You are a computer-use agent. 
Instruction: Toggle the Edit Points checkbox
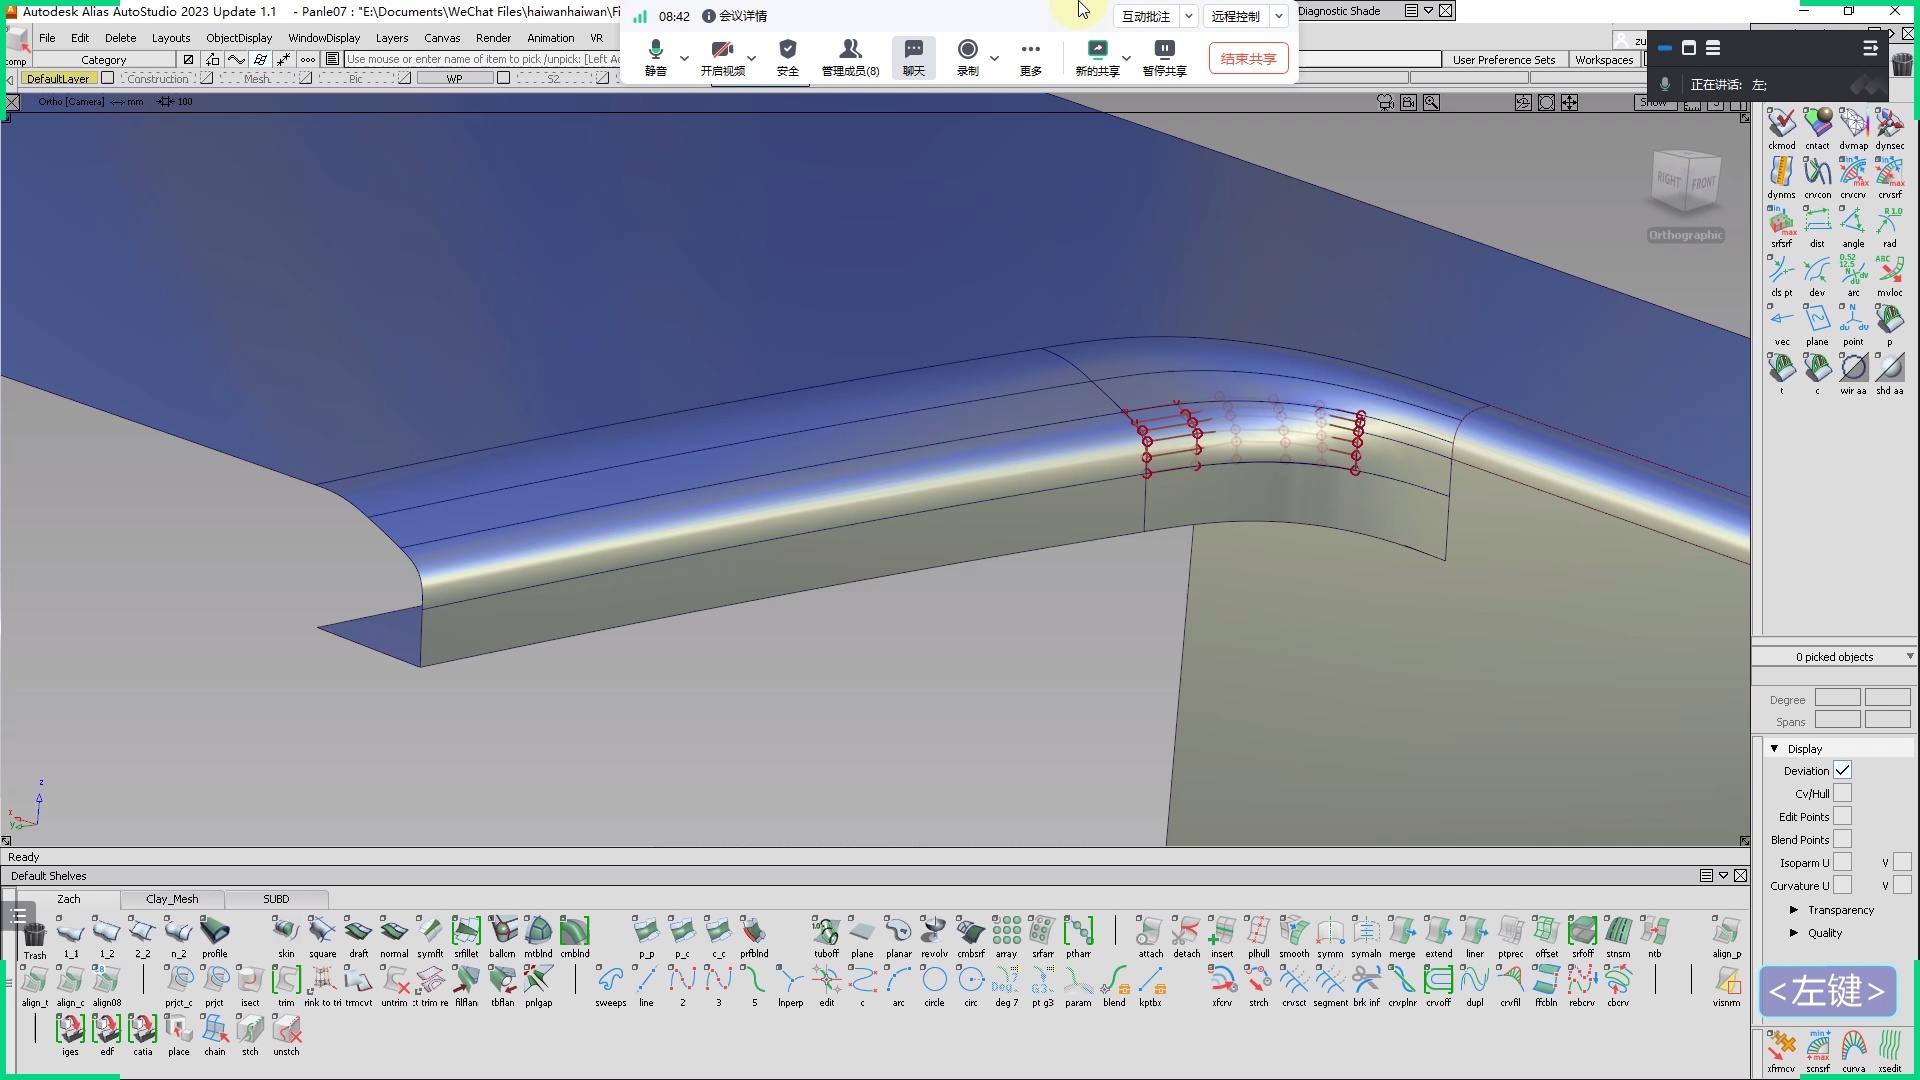[1842, 816]
